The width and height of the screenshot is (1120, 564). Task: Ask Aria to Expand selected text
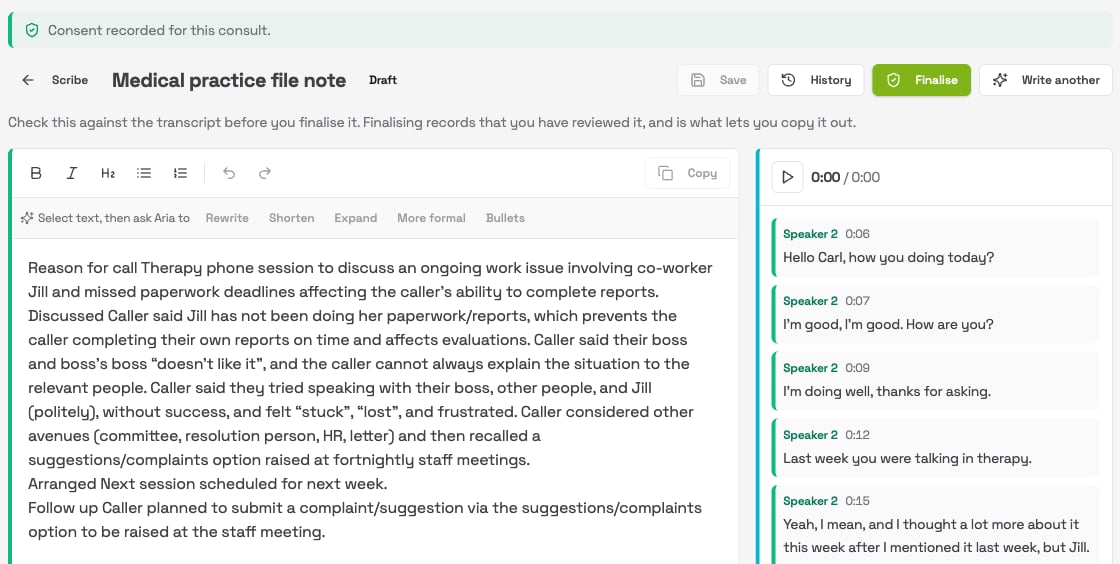[x=356, y=218]
